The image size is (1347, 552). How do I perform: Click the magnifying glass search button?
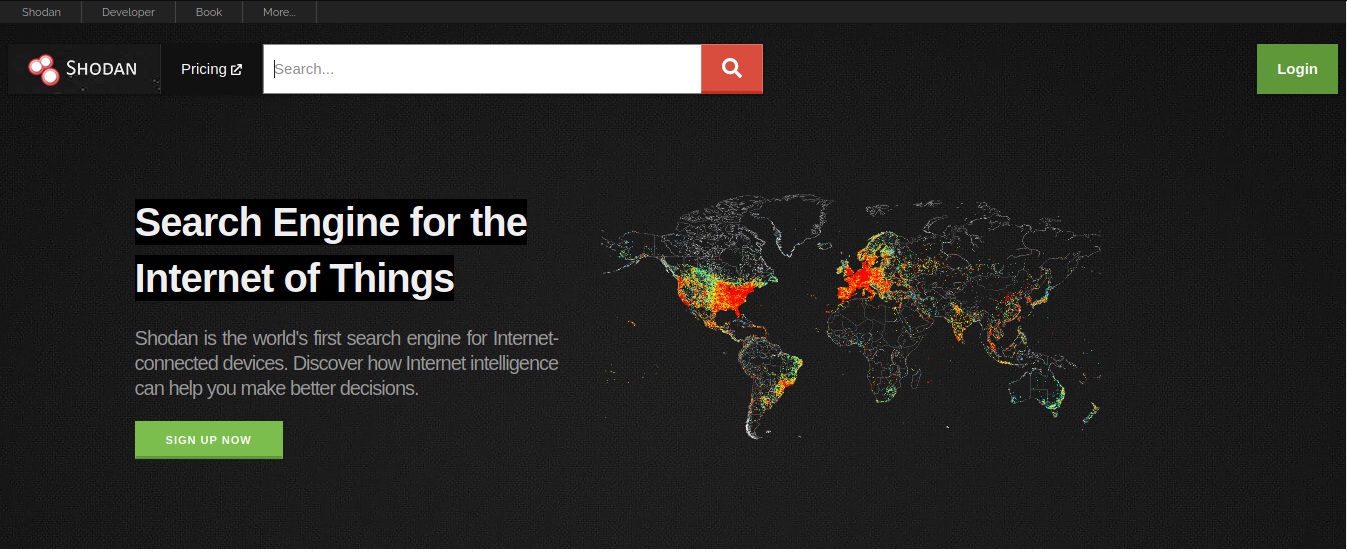pos(732,69)
